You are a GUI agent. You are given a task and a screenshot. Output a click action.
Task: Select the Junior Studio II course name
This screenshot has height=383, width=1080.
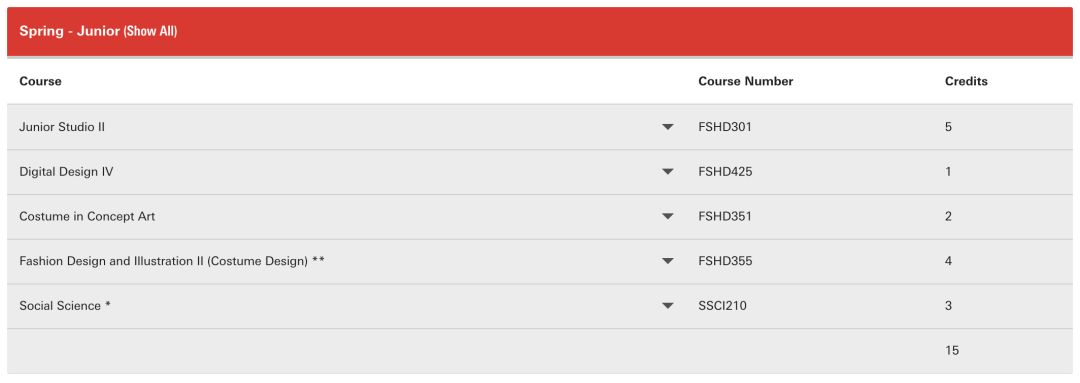62,127
